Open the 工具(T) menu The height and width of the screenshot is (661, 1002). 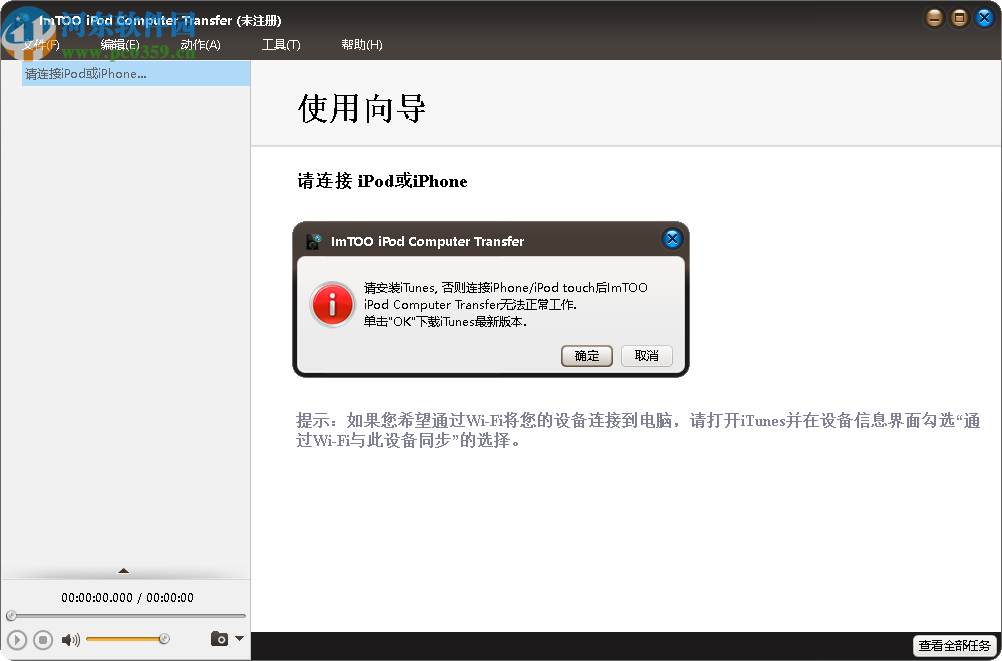coord(281,44)
